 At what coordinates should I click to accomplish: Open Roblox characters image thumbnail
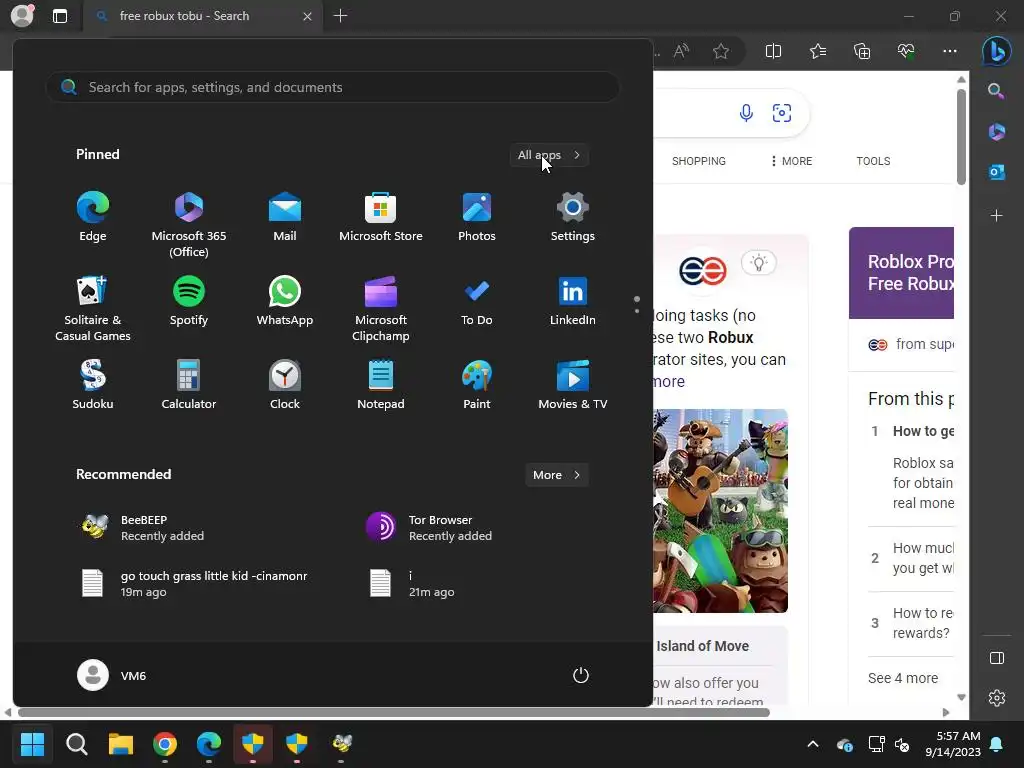point(720,511)
